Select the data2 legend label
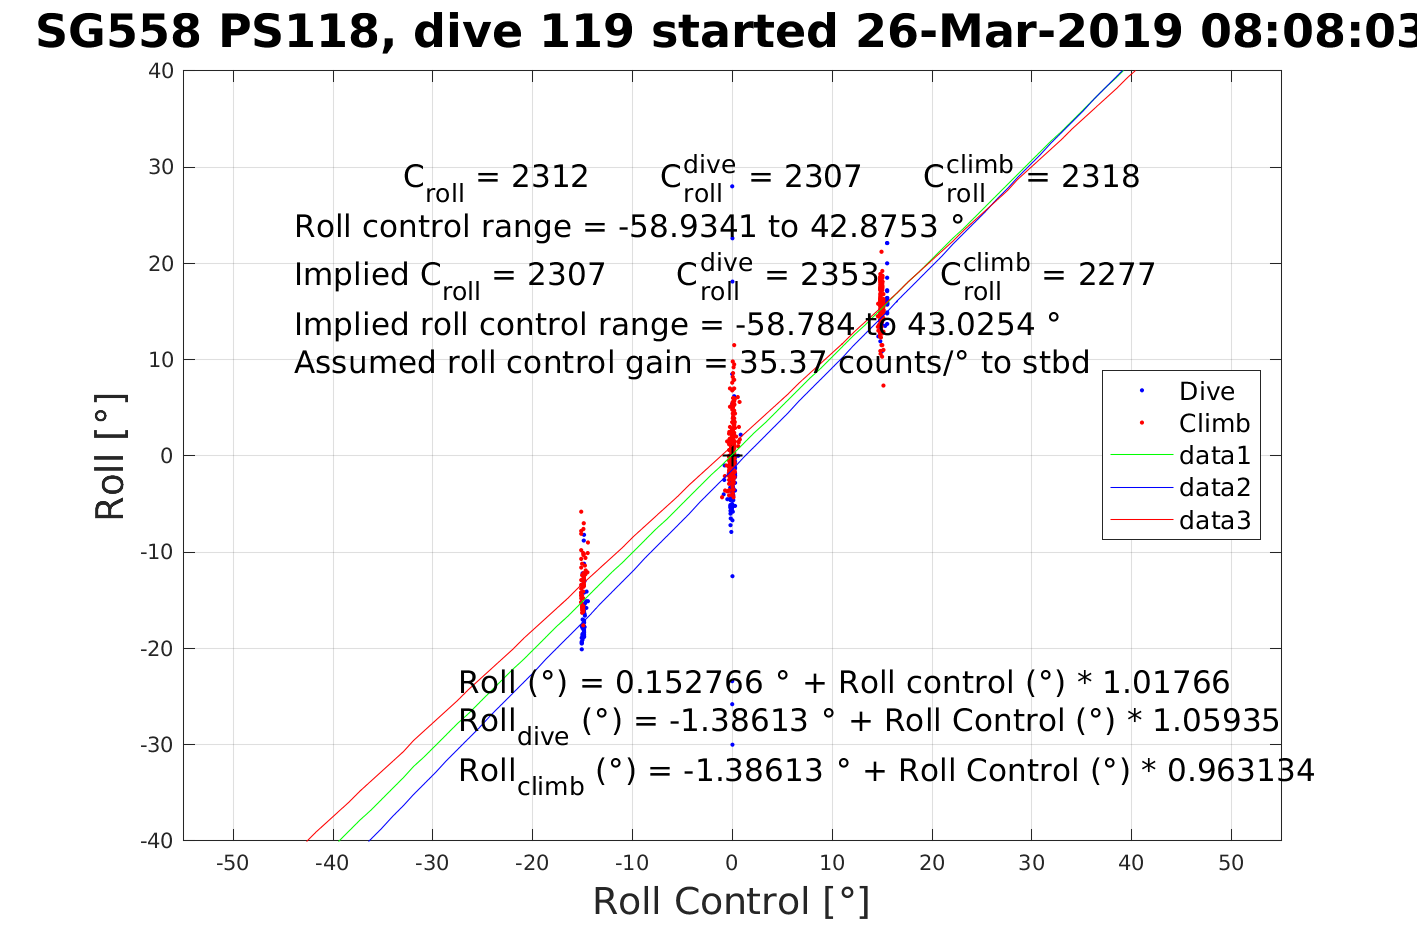The height and width of the screenshot is (945, 1417). point(1214,488)
